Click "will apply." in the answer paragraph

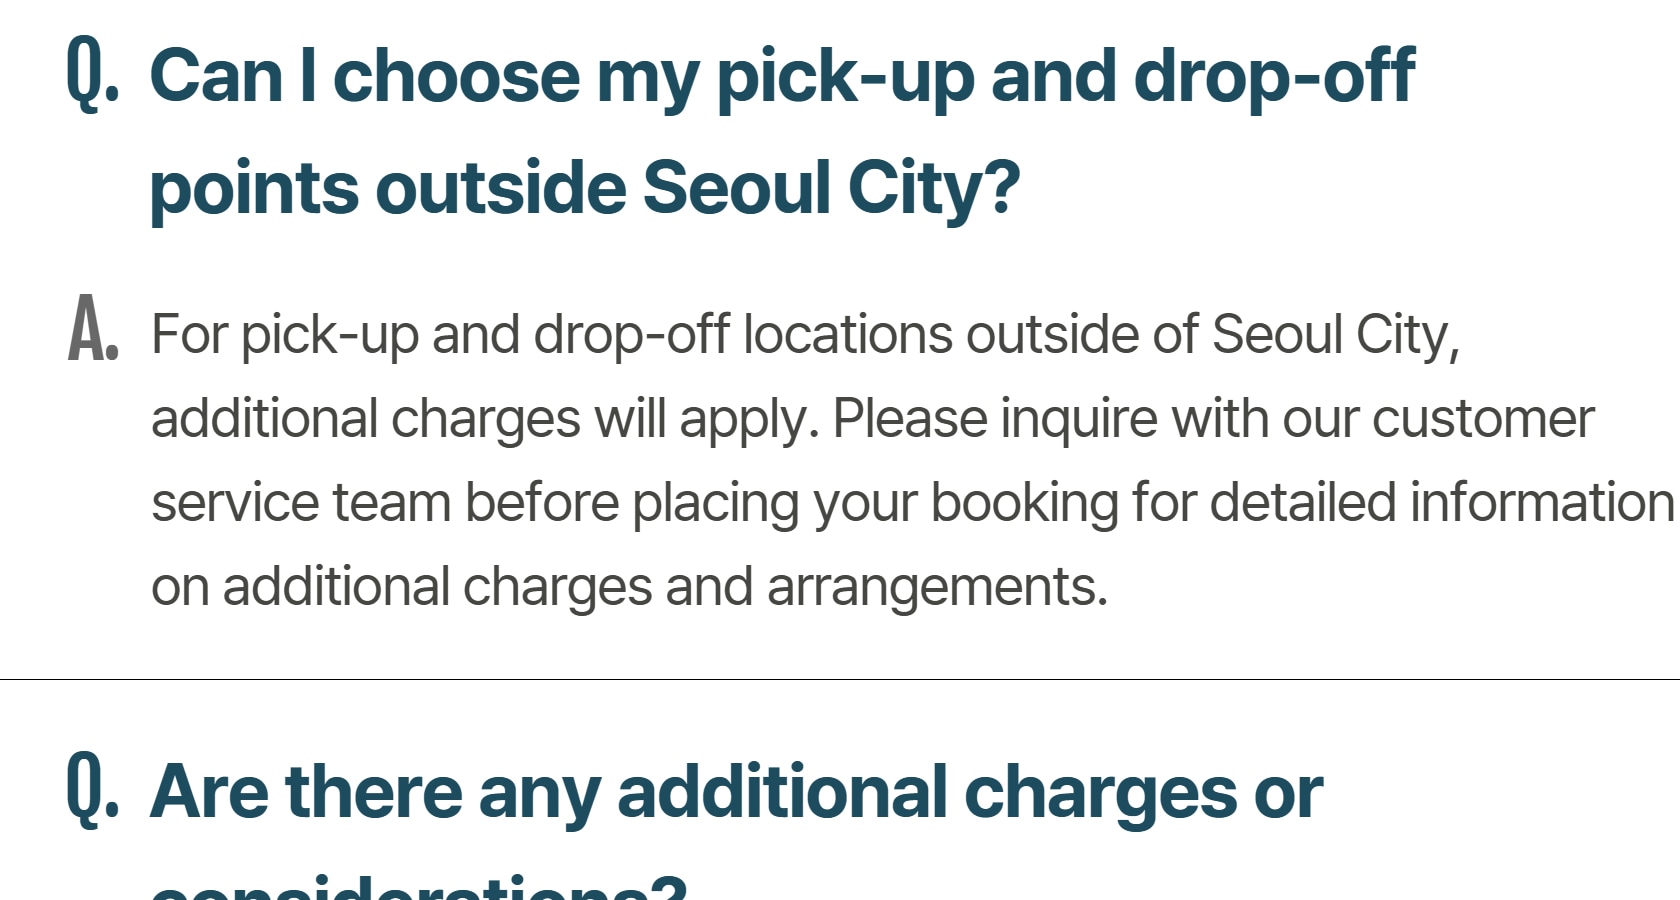706,418
